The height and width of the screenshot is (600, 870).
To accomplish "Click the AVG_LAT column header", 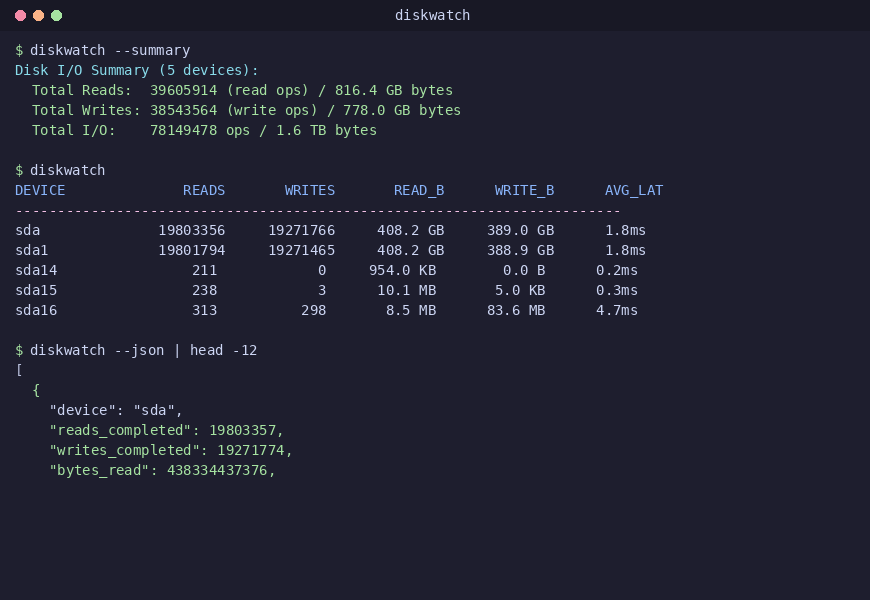I will click(634, 190).
